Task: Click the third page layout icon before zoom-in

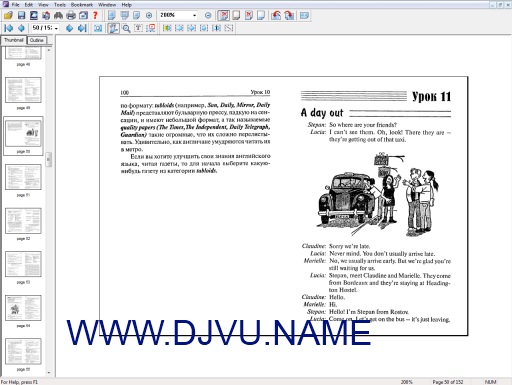Action: tap(137, 15)
